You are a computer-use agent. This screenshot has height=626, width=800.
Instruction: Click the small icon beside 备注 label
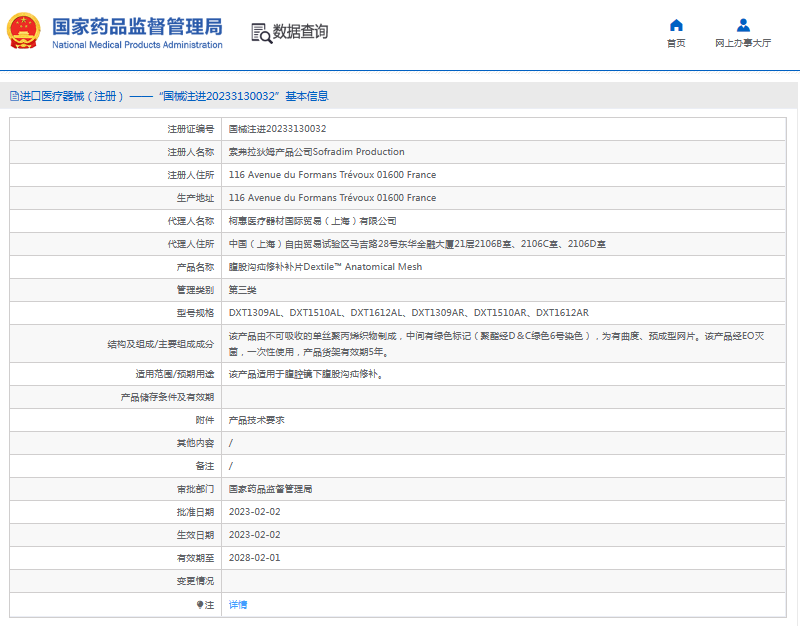pyautogui.click(x=199, y=603)
